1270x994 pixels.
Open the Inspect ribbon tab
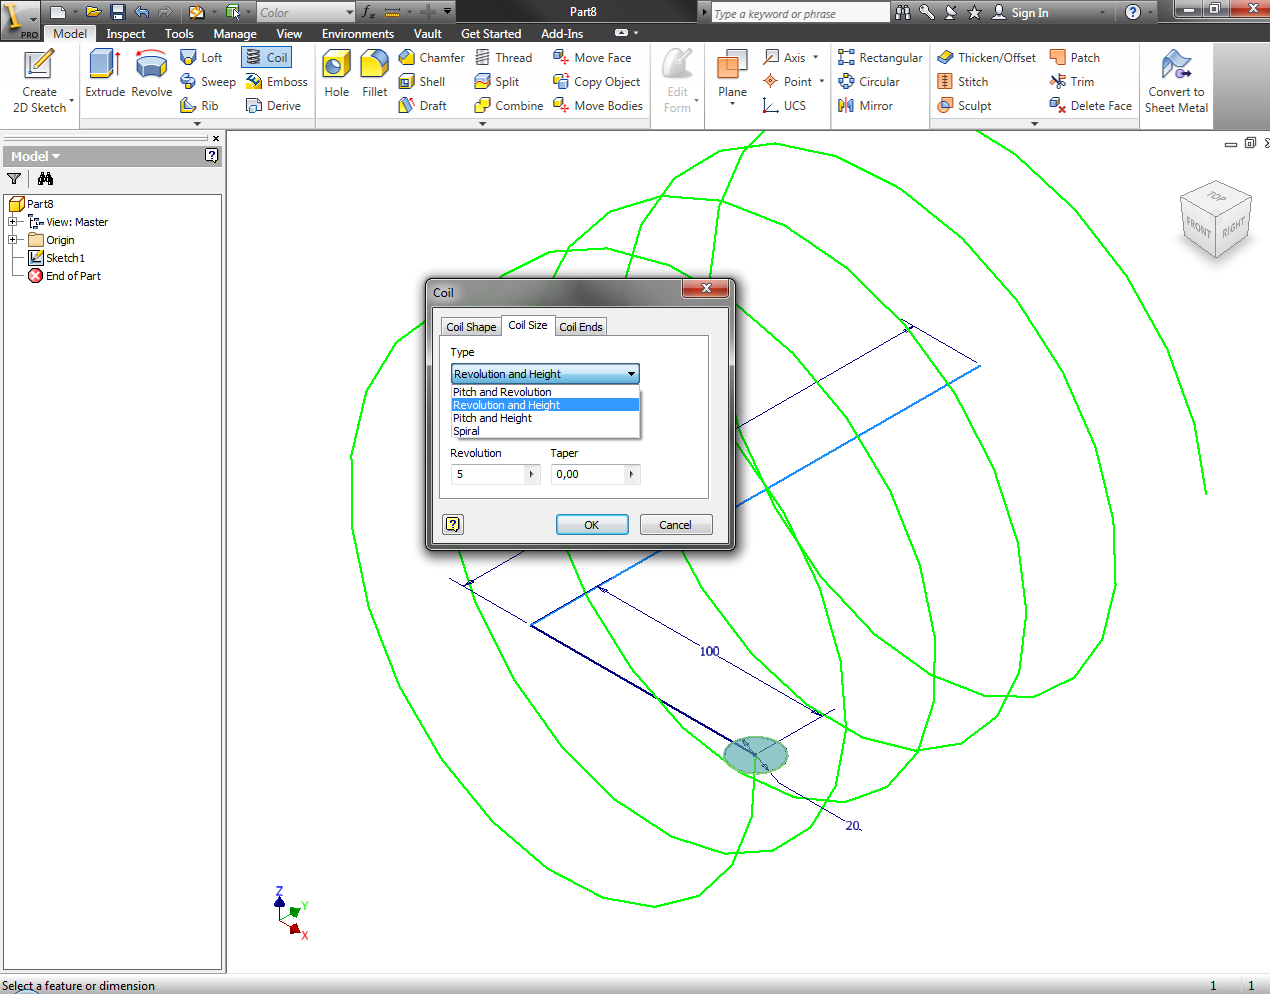point(126,34)
